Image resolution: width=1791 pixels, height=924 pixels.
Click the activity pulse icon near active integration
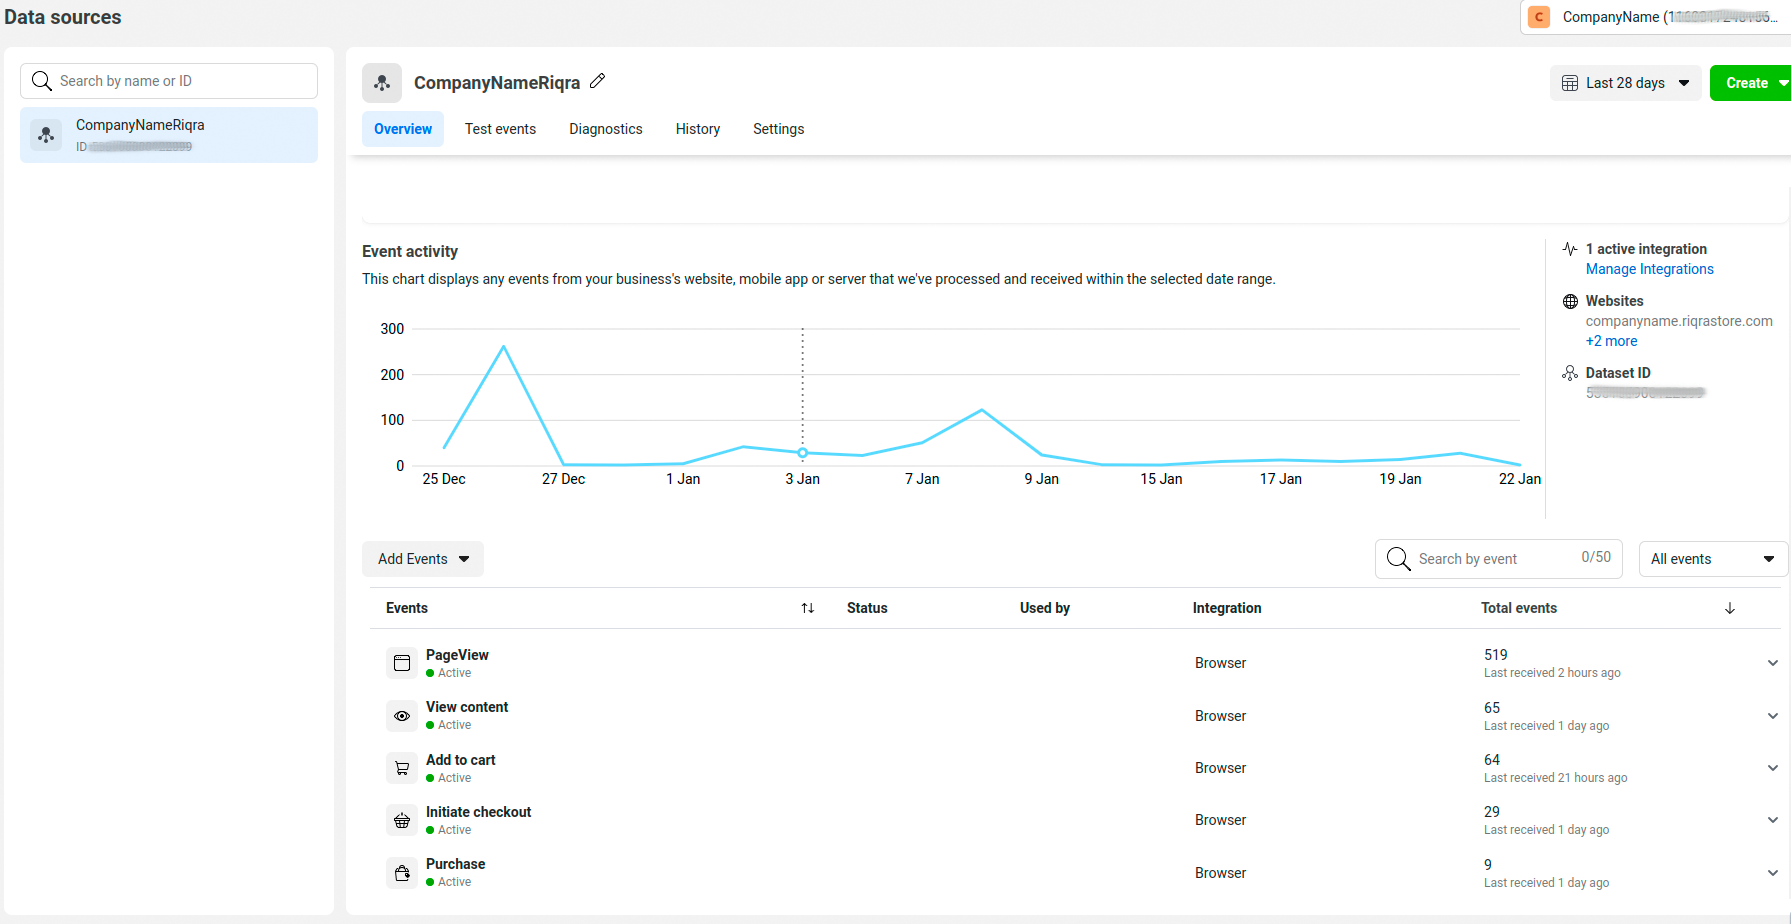(x=1570, y=249)
